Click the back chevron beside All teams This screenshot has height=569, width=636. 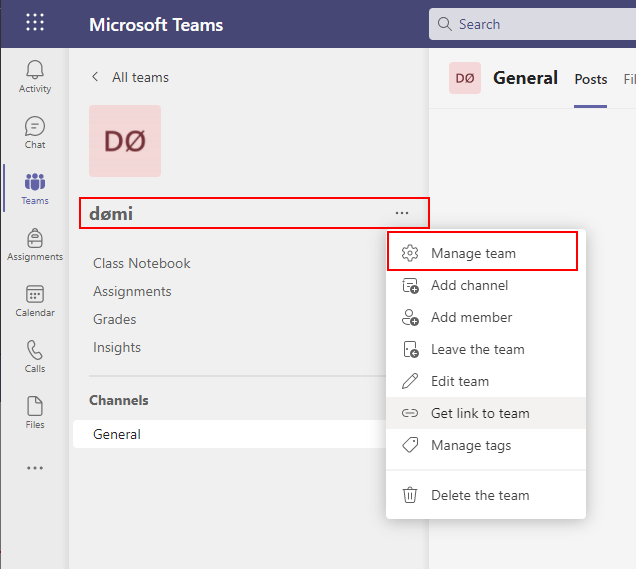tap(95, 77)
